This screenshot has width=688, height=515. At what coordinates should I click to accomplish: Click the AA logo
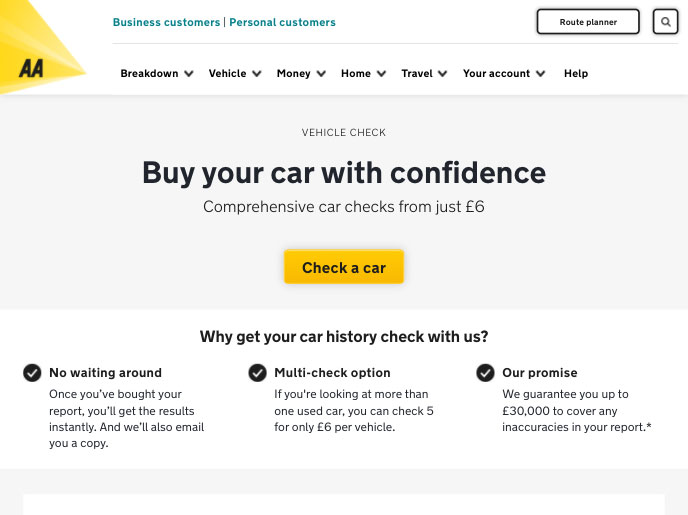click(x=31, y=68)
